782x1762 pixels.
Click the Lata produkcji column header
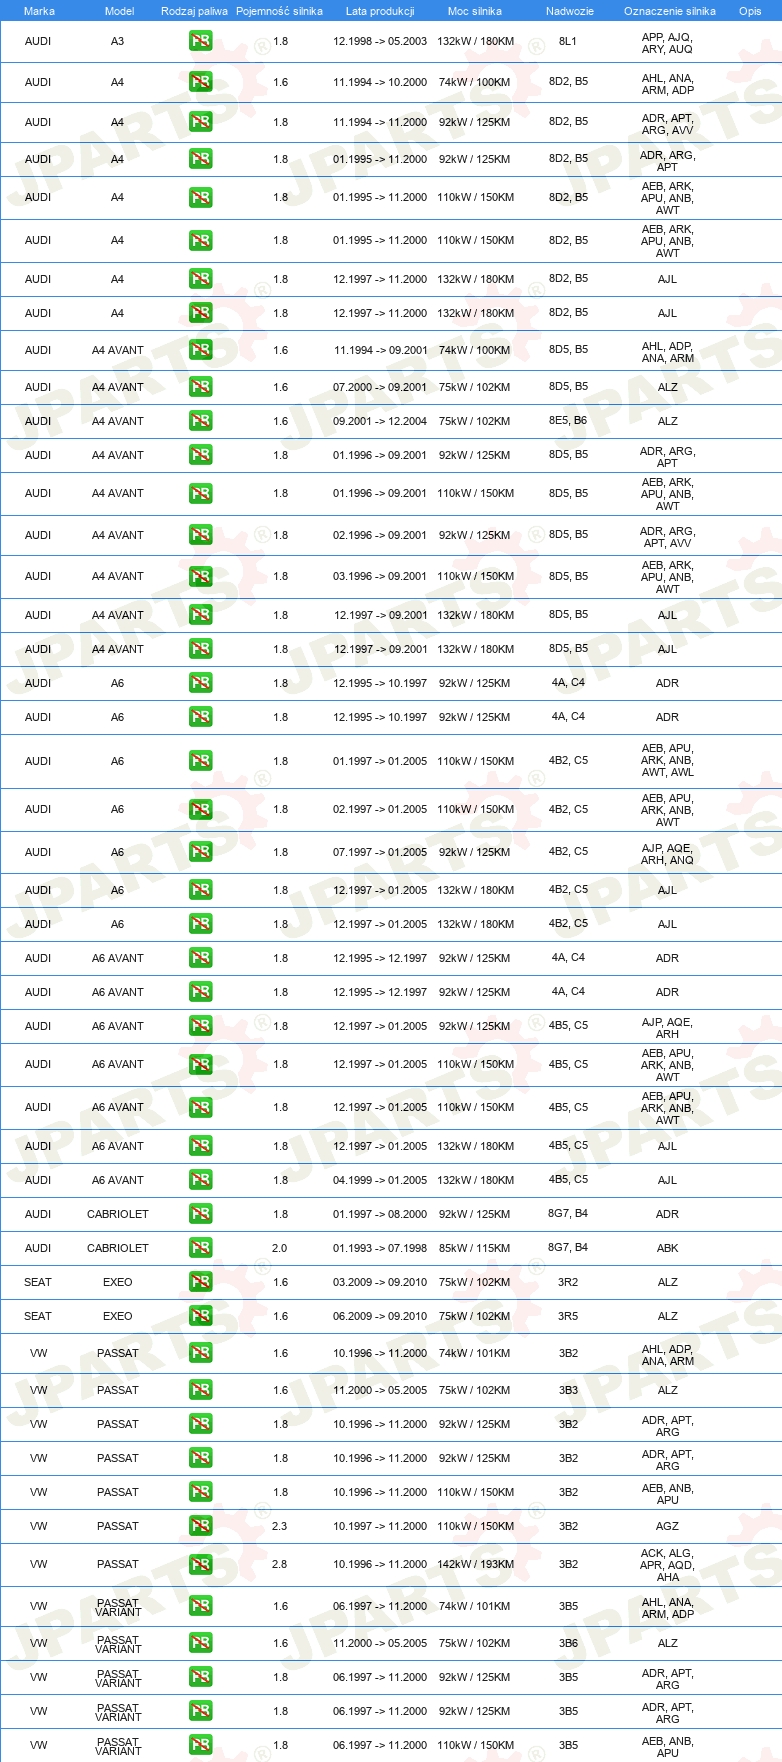tap(380, 11)
